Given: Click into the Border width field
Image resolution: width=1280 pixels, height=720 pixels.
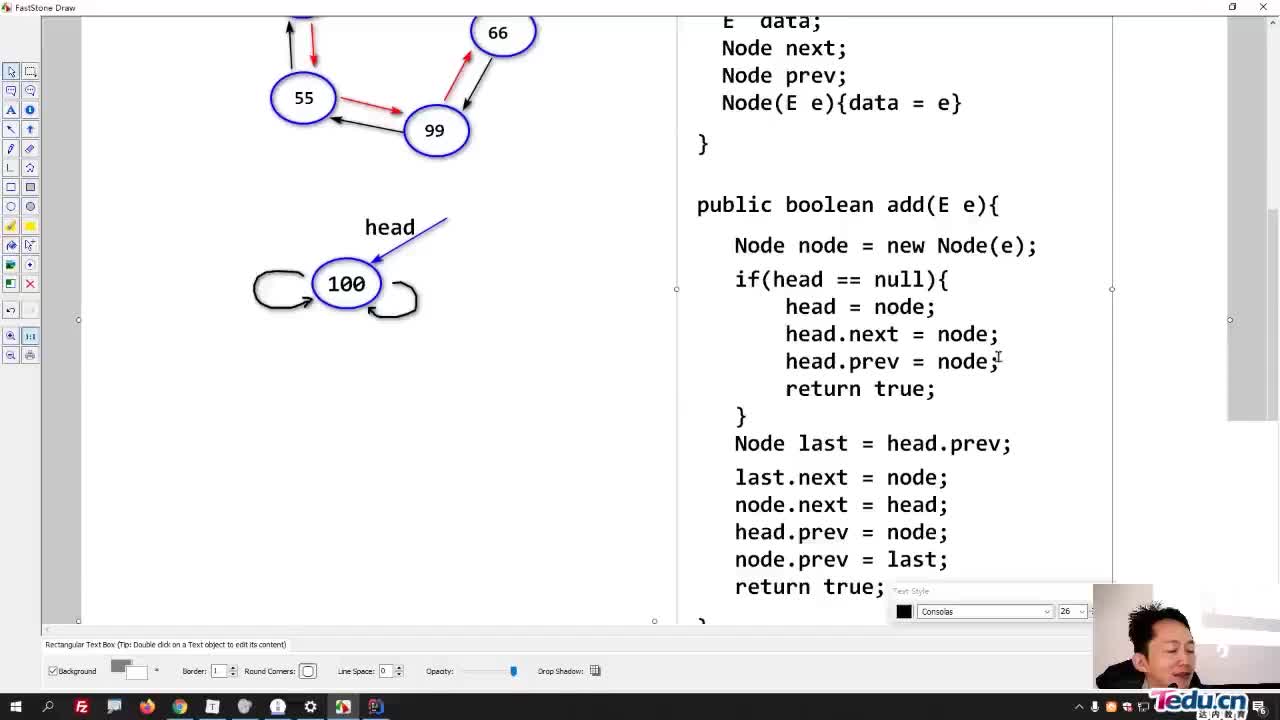Looking at the screenshot, I should (x=218, y=671).
